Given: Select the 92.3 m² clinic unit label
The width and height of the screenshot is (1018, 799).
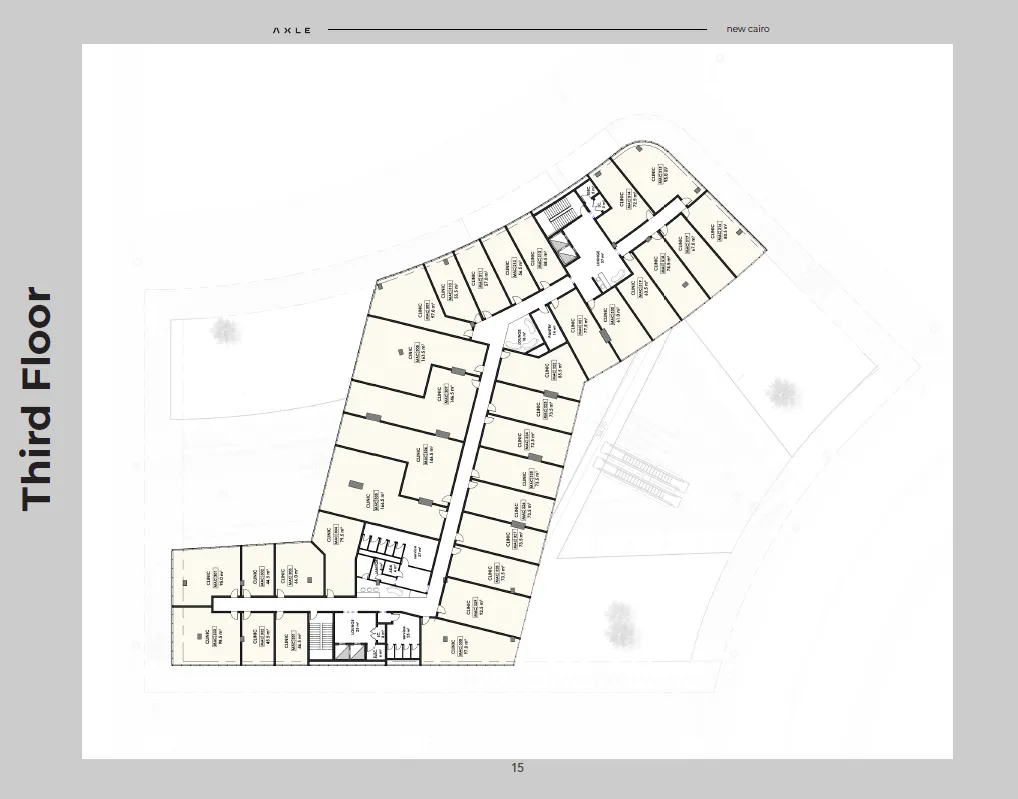Looking at the screenshot, I should click(x=475, y=608).
